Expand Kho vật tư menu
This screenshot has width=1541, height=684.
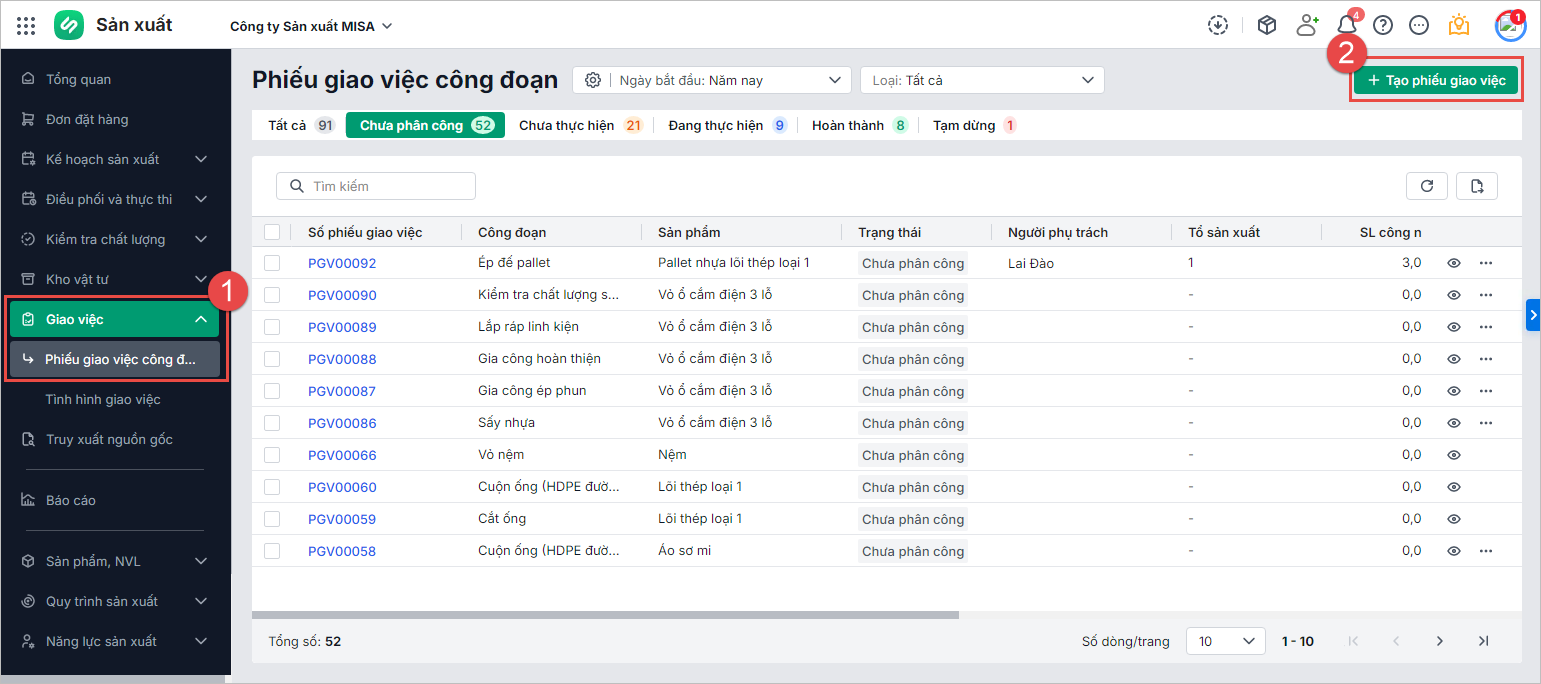[115, 279]
